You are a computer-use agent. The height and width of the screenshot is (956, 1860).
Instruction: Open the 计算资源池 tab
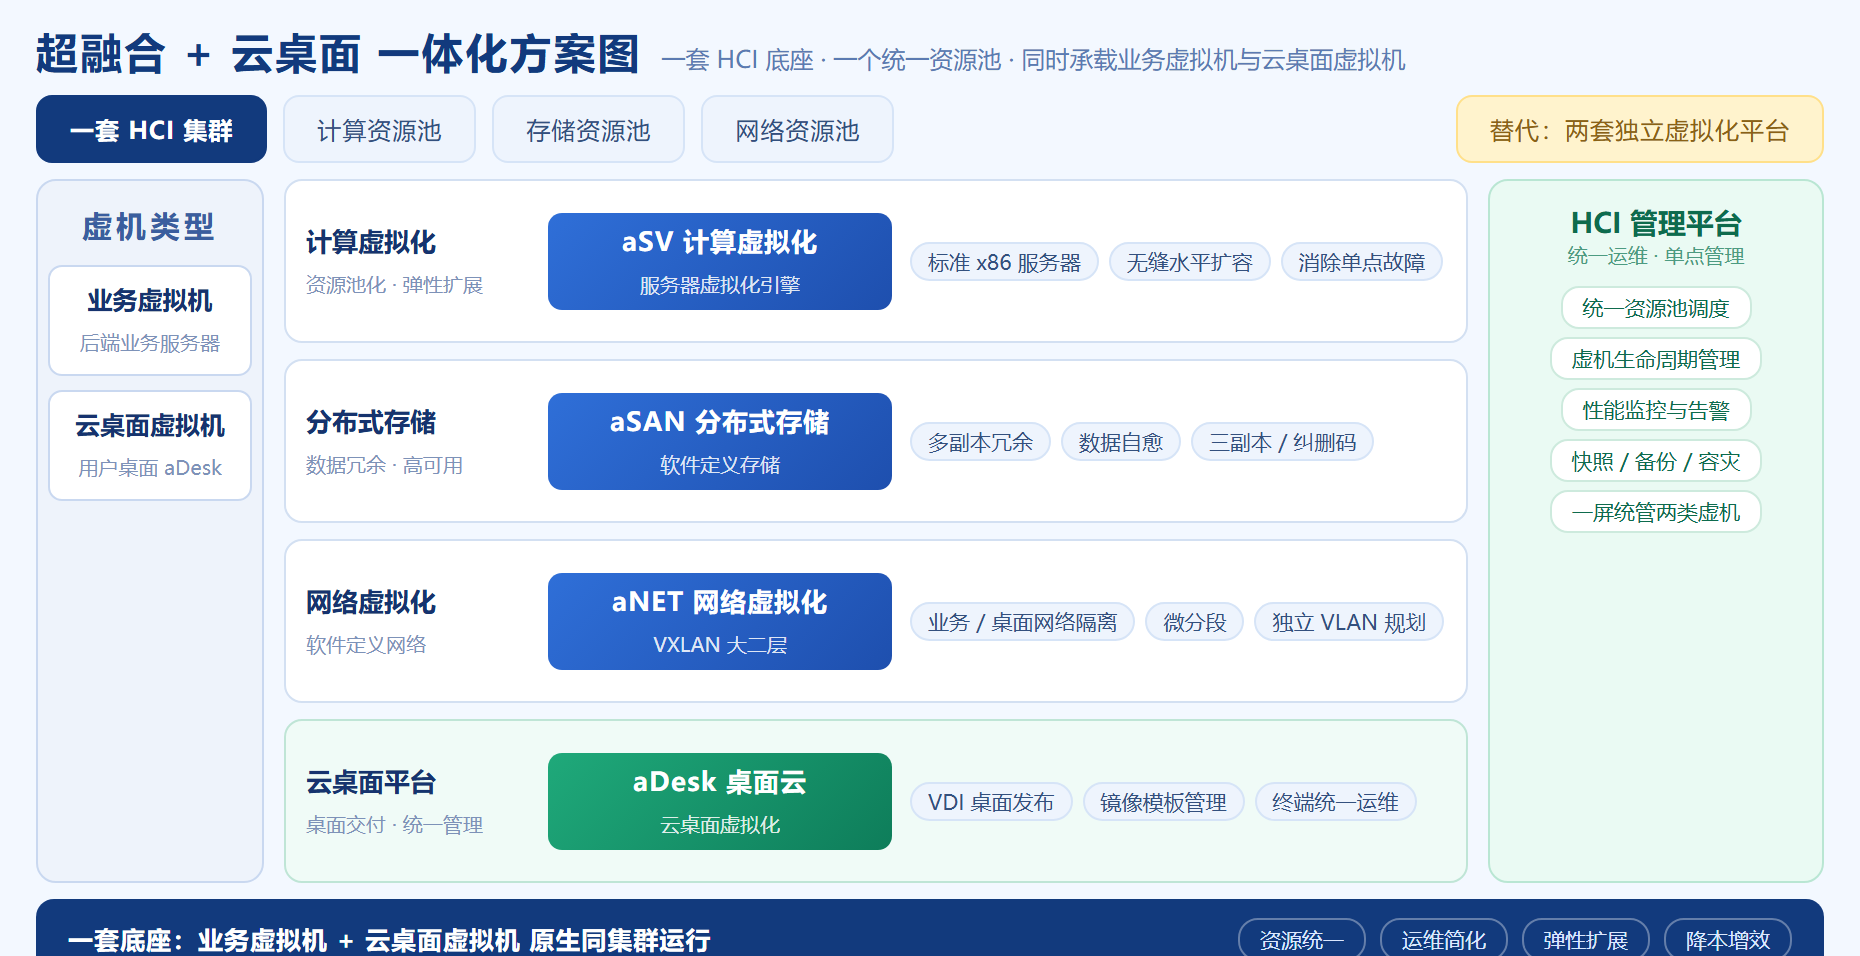pyautogui.click(x=379, y=129)
